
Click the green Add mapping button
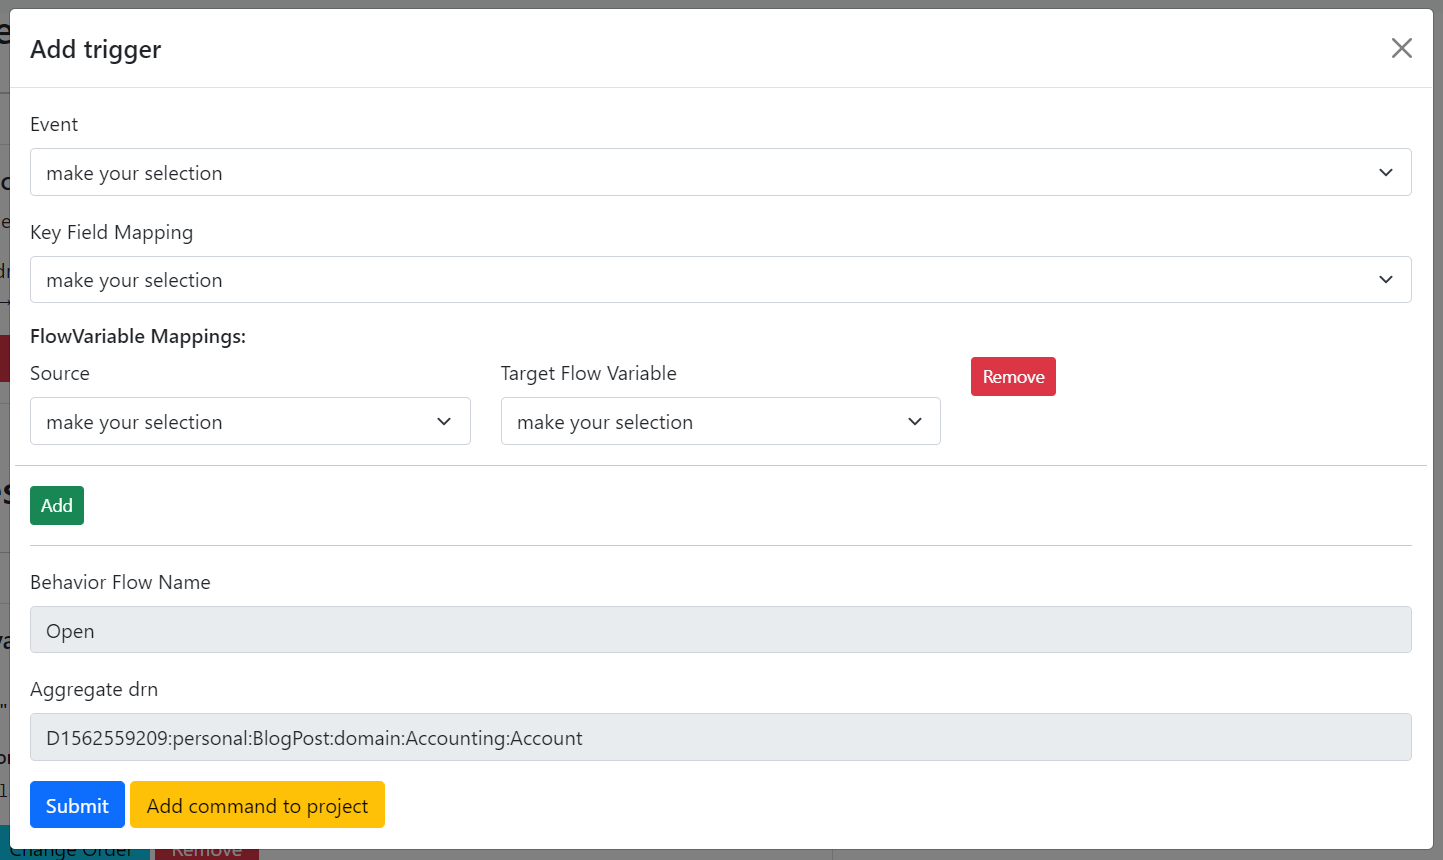point(57,505)
